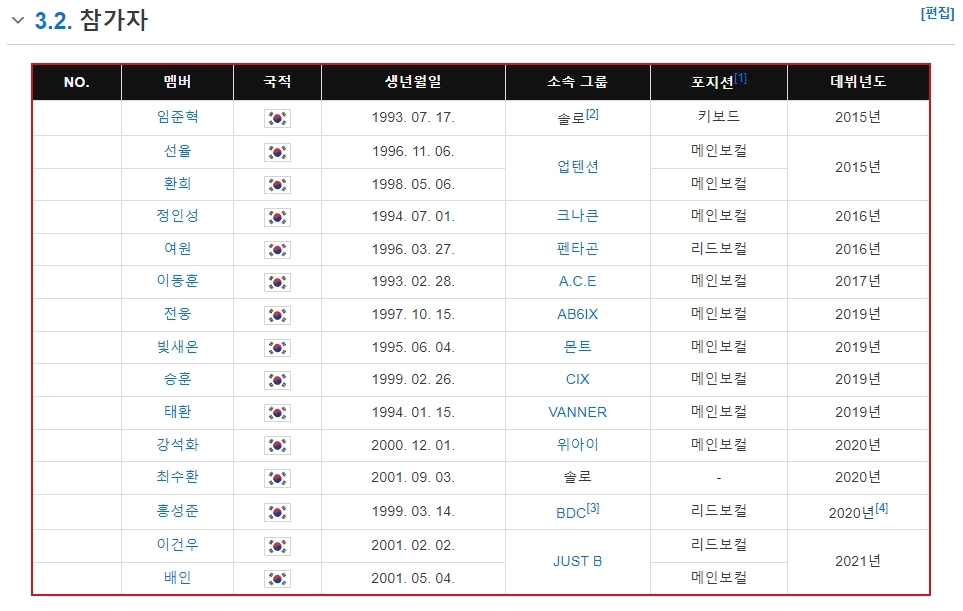Viewport: 963px width, 611px height.
Task: Click the 3.2. section number link
Action: [54, 21]
